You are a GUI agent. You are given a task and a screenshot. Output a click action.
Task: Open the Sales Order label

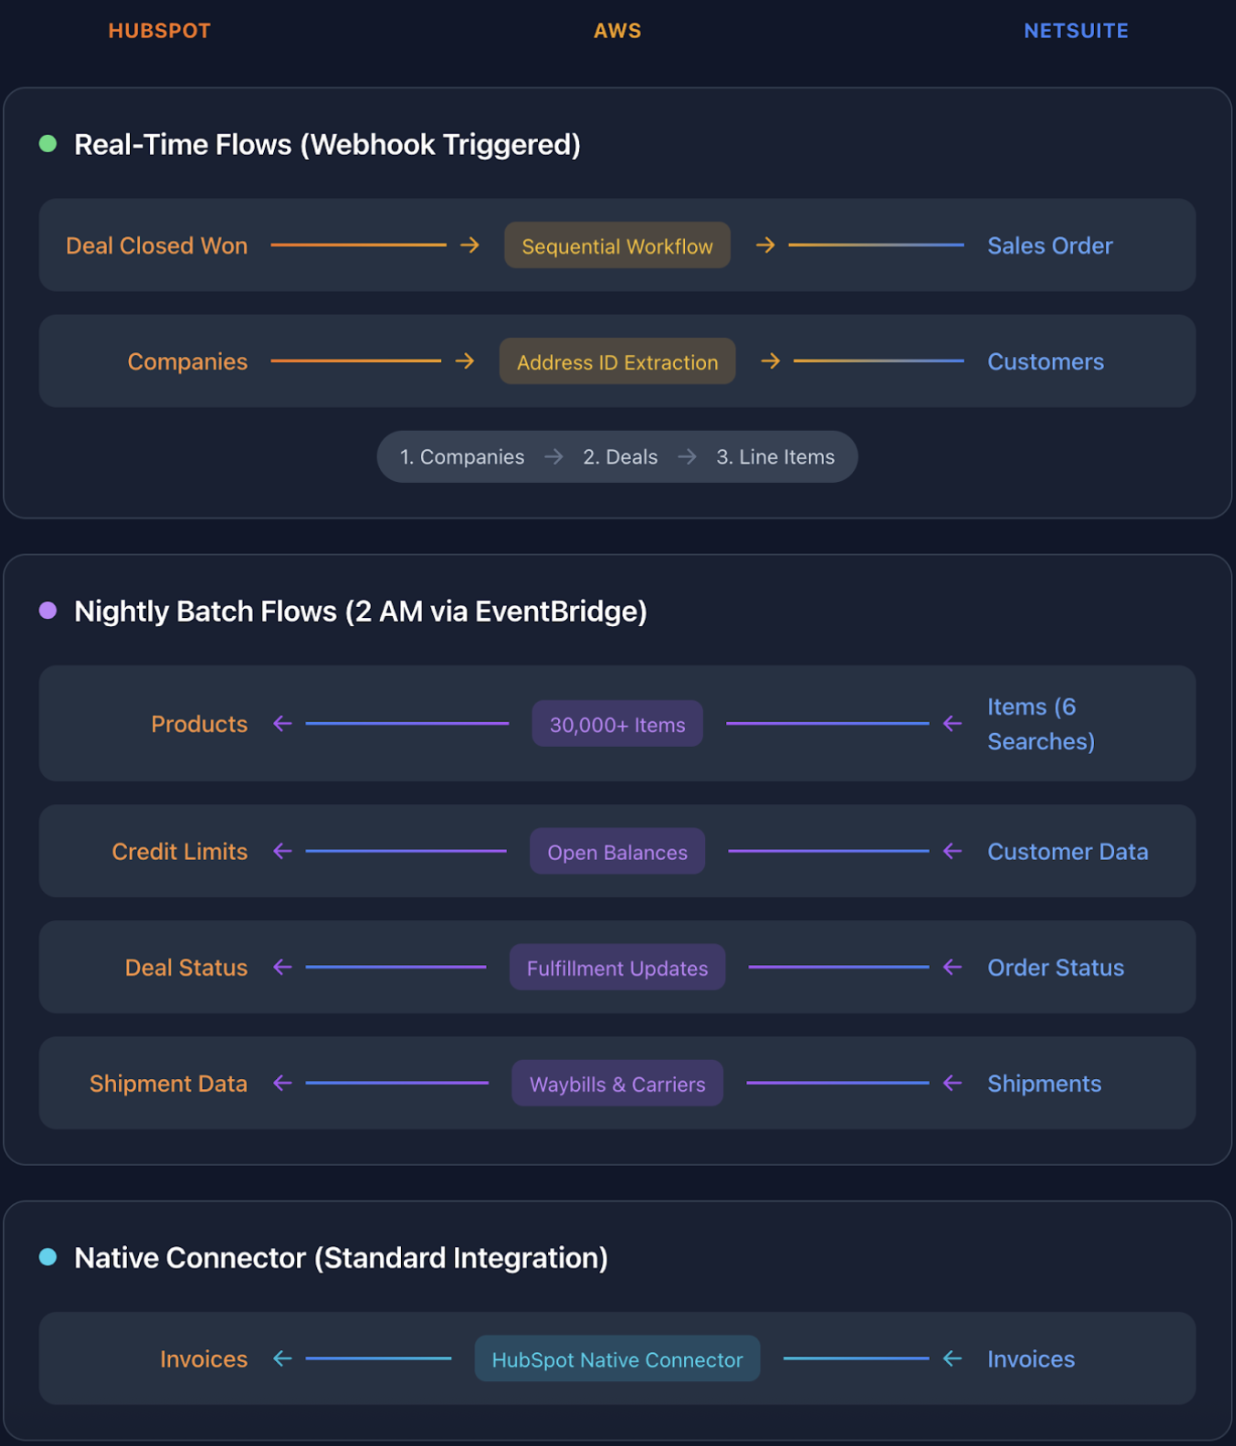[1050, 246]
